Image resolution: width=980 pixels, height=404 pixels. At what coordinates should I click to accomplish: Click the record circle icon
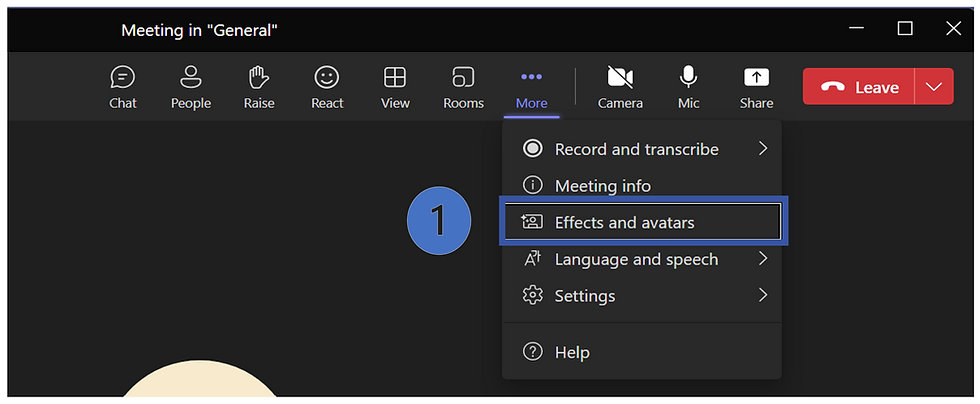tap(532, 149)
